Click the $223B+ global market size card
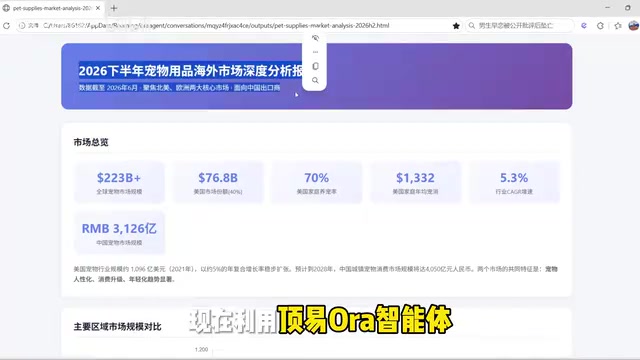The height and width of the screenshot is (360, 640). (119, 182)
